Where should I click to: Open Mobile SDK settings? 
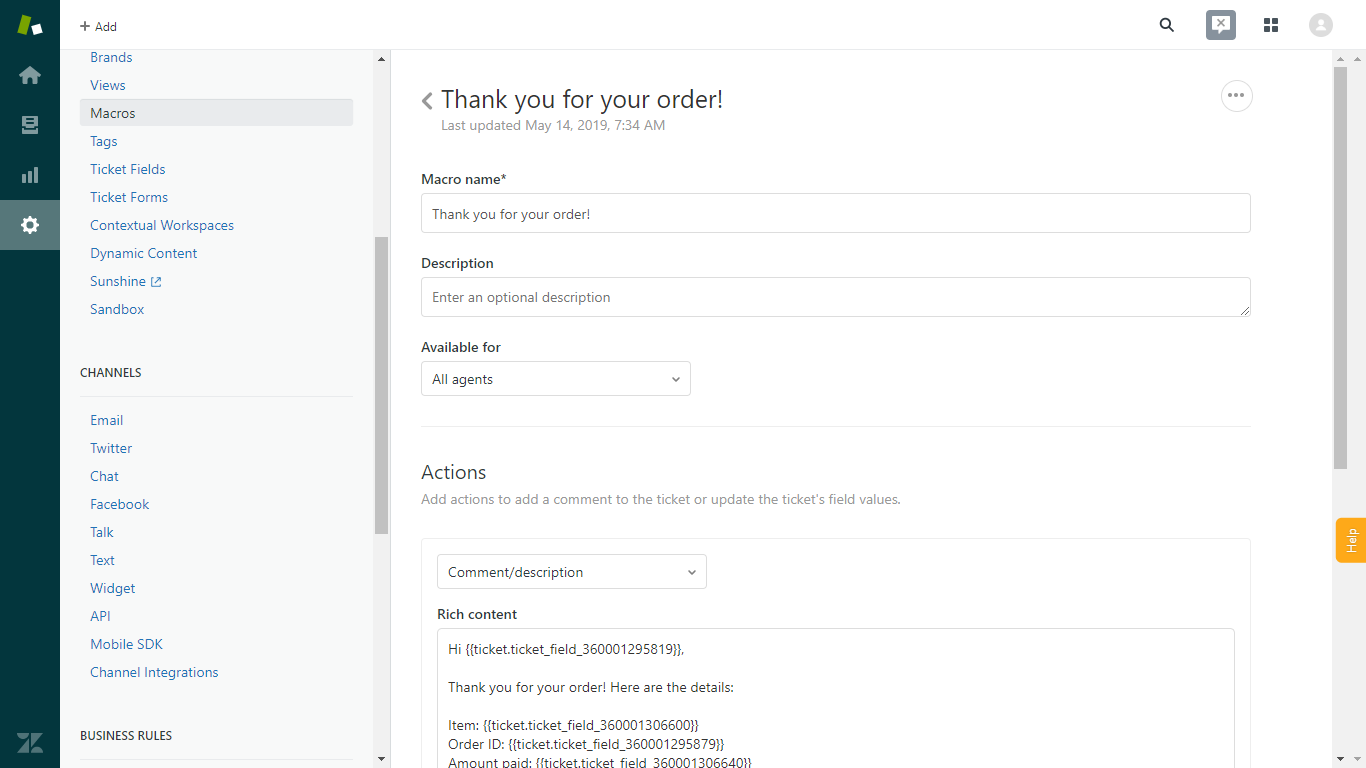pos(126,644)
